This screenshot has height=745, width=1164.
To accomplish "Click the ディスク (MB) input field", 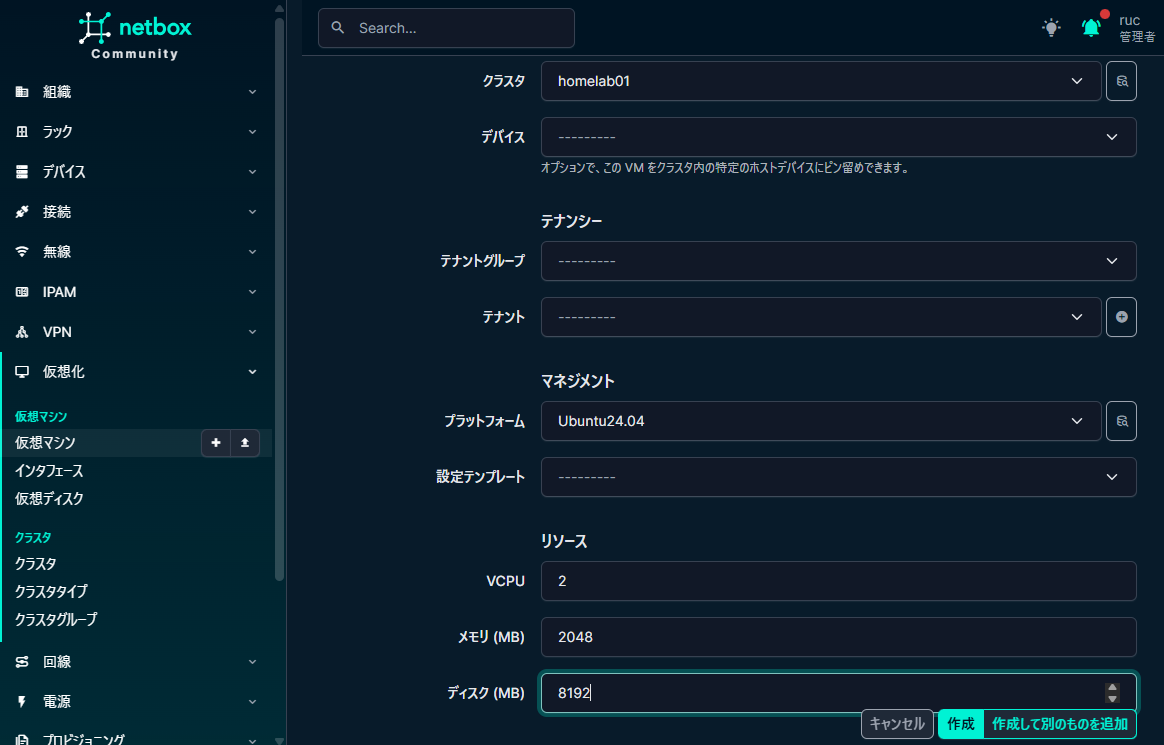I will pos(839,693).
